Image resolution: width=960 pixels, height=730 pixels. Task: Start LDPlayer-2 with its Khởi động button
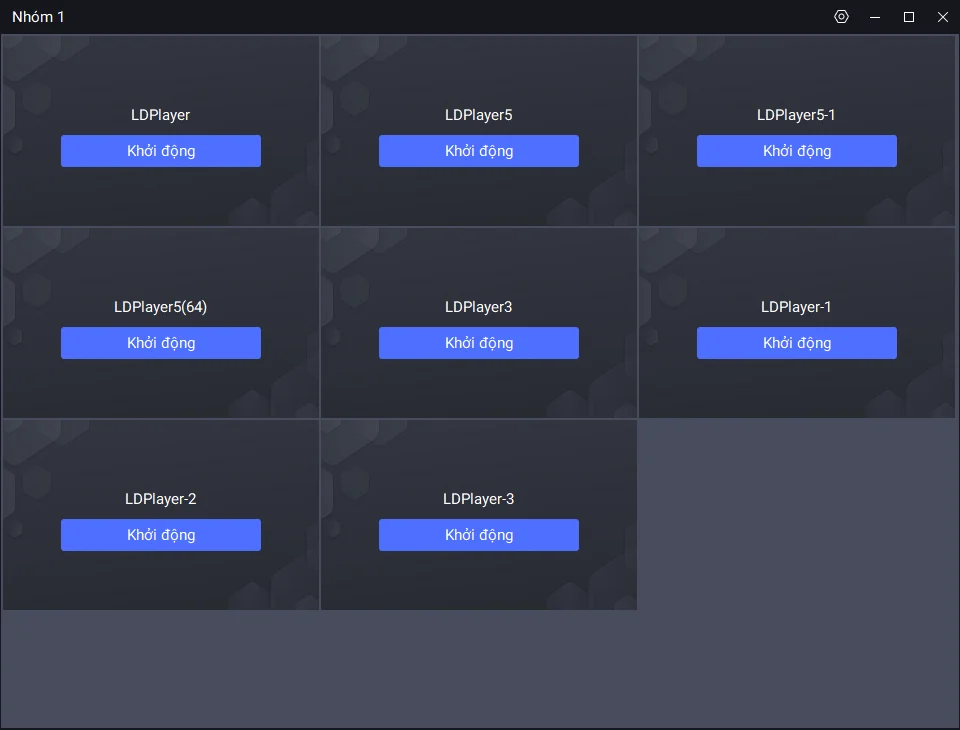161,535
